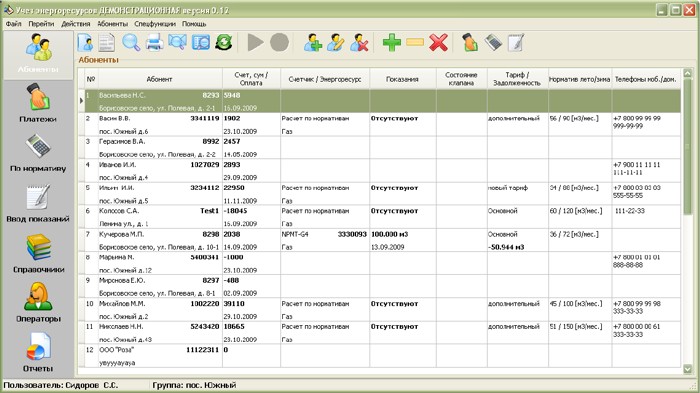
Task: Click the -50.944 м3 debt value
Action: click(506, 247)
